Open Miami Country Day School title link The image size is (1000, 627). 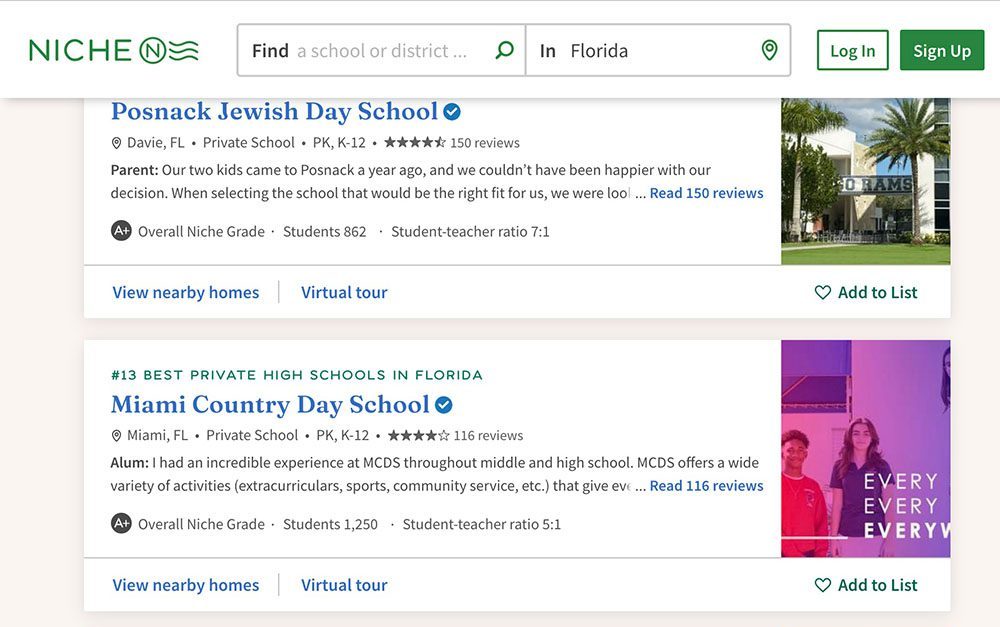pyautogui.click(x=270, y=405)
